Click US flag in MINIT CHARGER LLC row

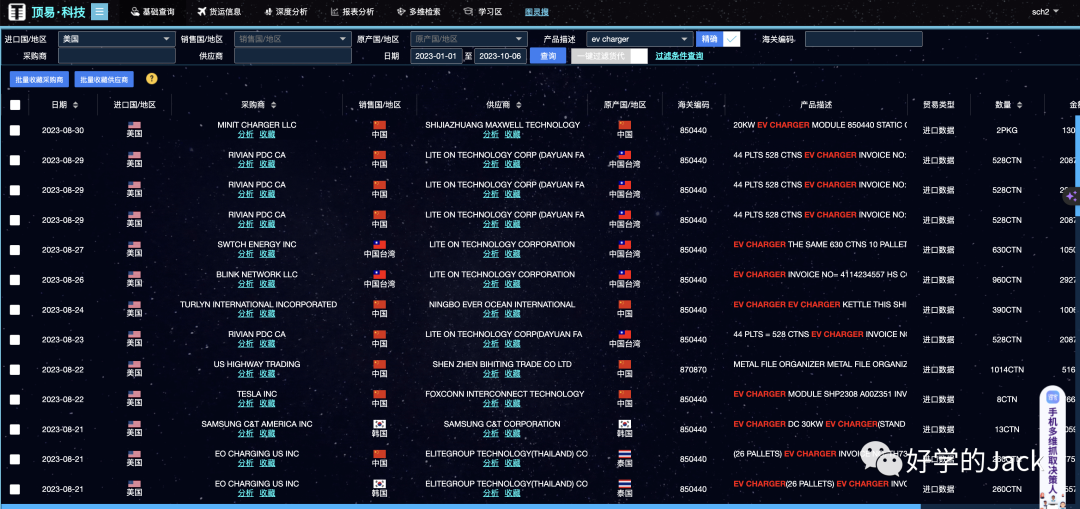click(134, 125)
